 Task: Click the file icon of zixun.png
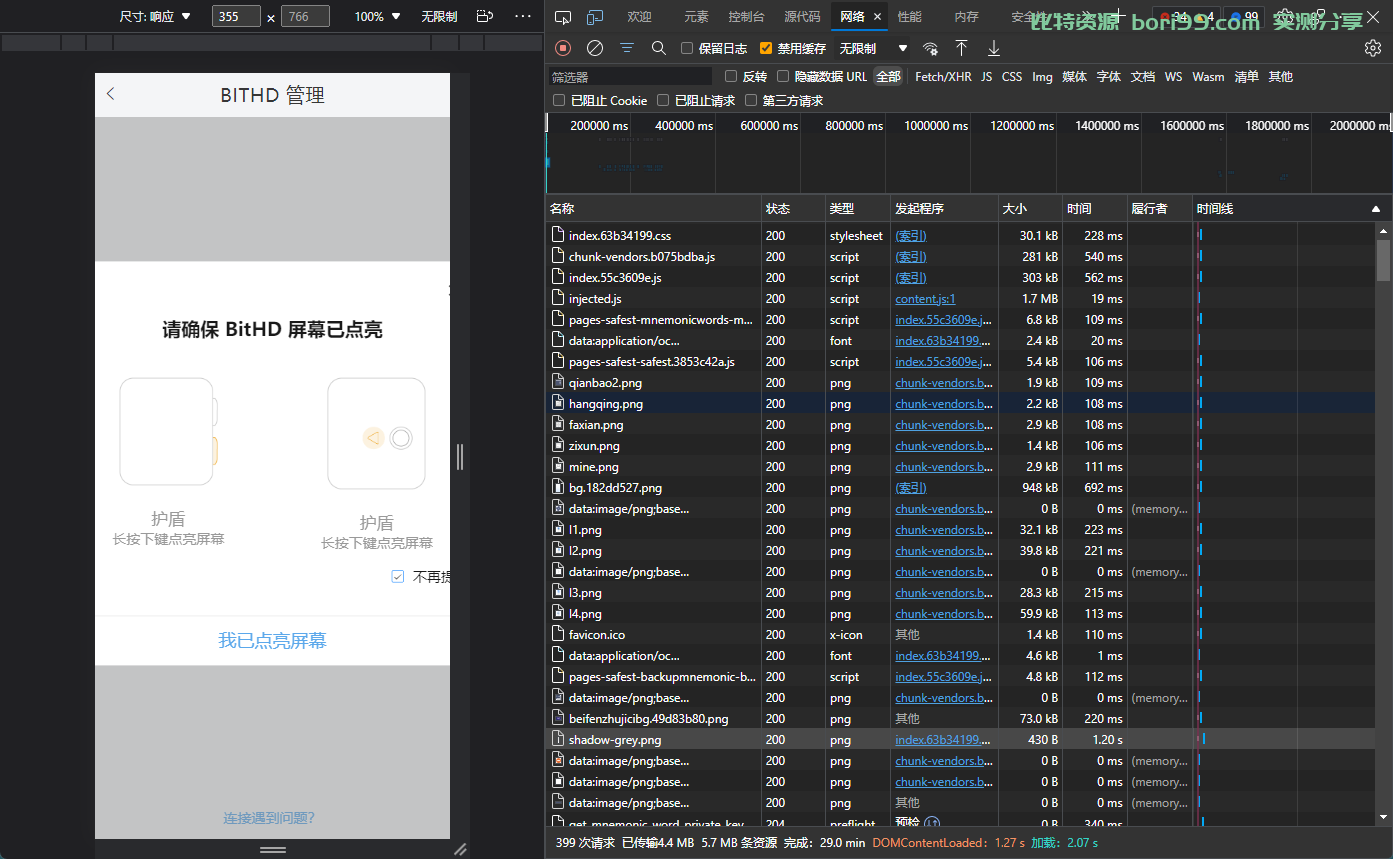[x=558, y=446]
